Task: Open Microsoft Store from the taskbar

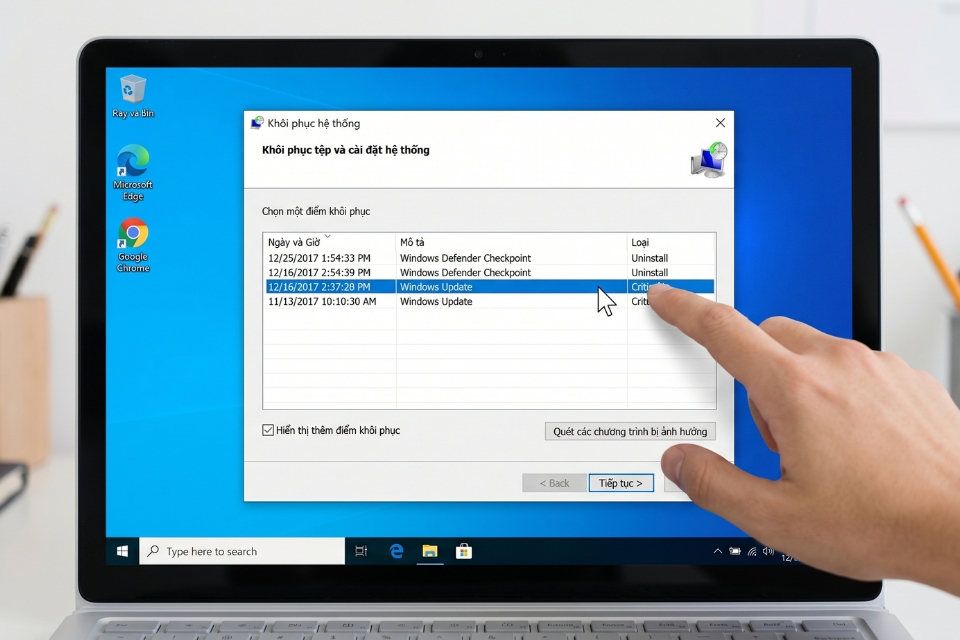Action: (x=464, y=551)
